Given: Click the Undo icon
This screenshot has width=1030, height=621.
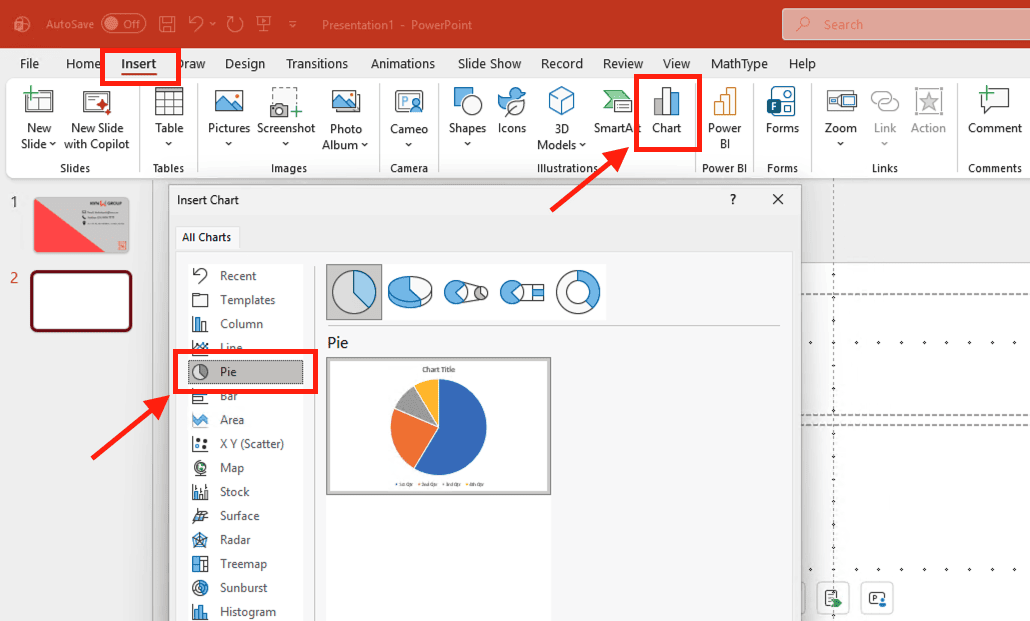Looking at the screenshot, I should tap(196, 24).
